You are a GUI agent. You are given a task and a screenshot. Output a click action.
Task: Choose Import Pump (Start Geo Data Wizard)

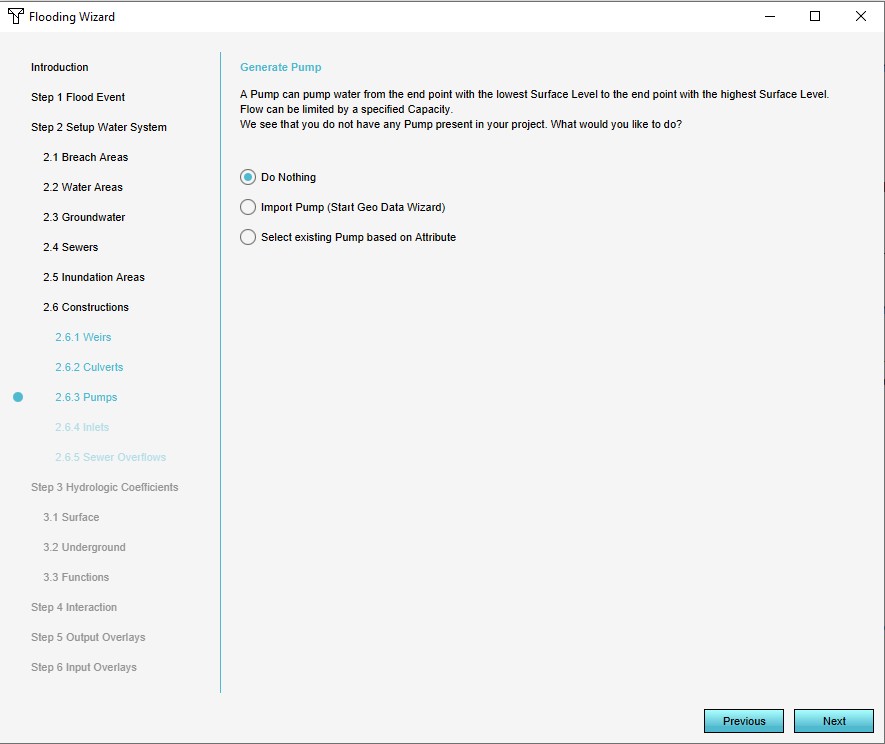point(248,207)
